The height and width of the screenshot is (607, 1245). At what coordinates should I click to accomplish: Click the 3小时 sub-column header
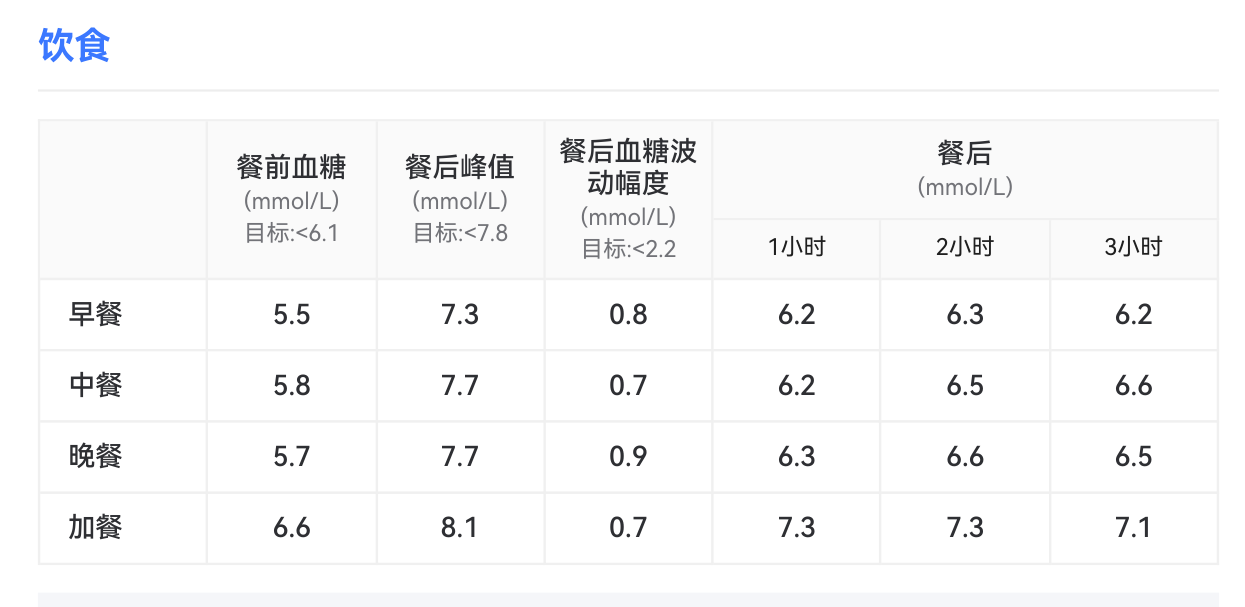click(x=1133, y=248)
